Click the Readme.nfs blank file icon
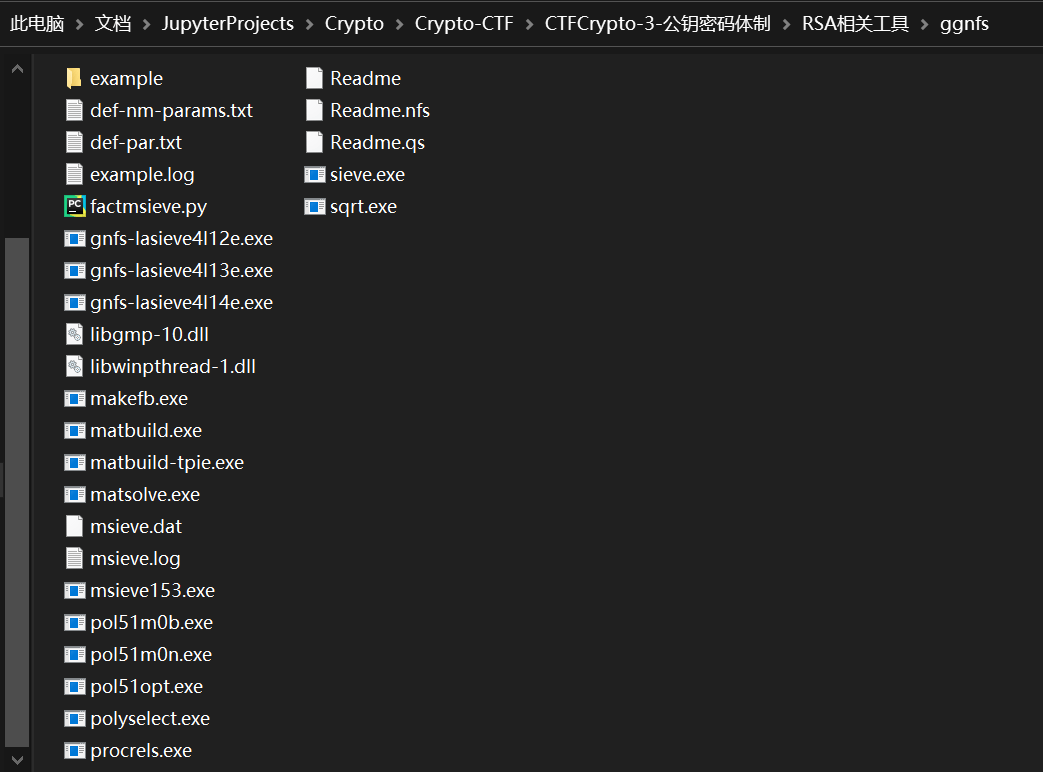Screen dimensions: 1043x772 click(315, 110)
